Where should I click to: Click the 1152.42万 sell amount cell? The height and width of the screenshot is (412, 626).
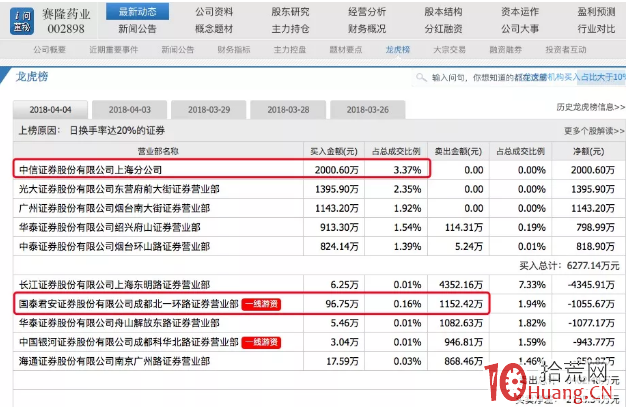[461, 304]
